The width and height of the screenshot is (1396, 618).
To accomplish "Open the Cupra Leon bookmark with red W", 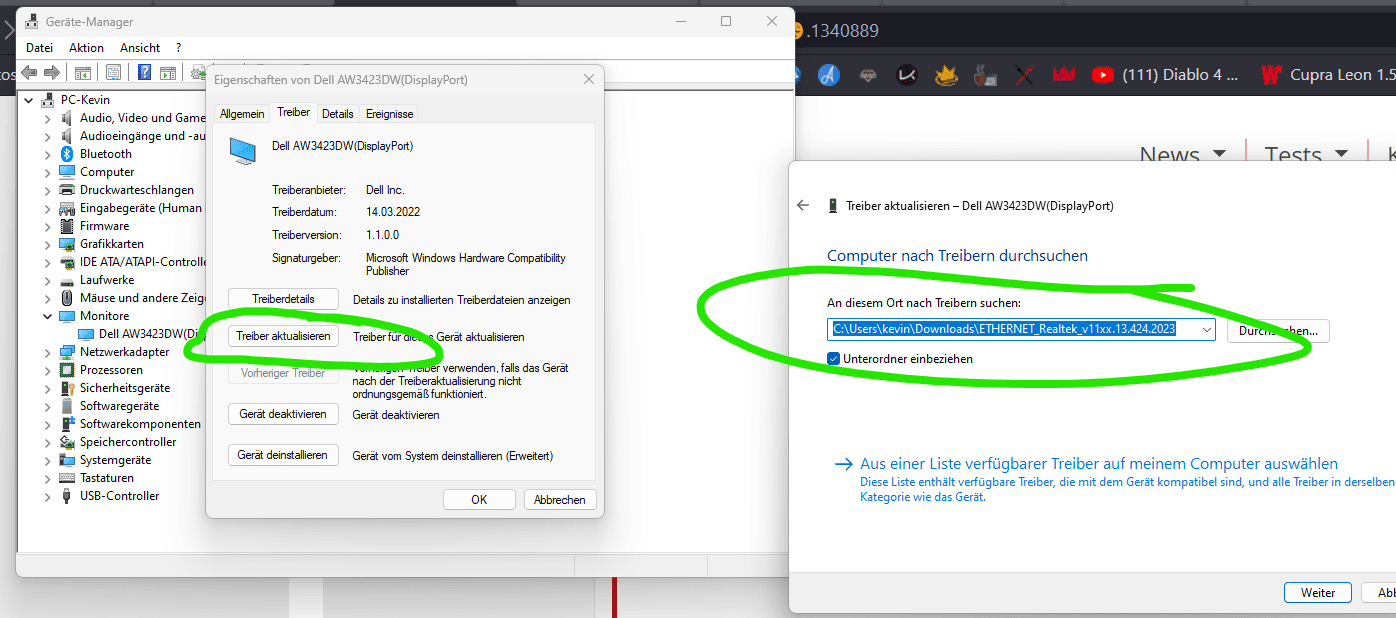I will click(1328, 74).
